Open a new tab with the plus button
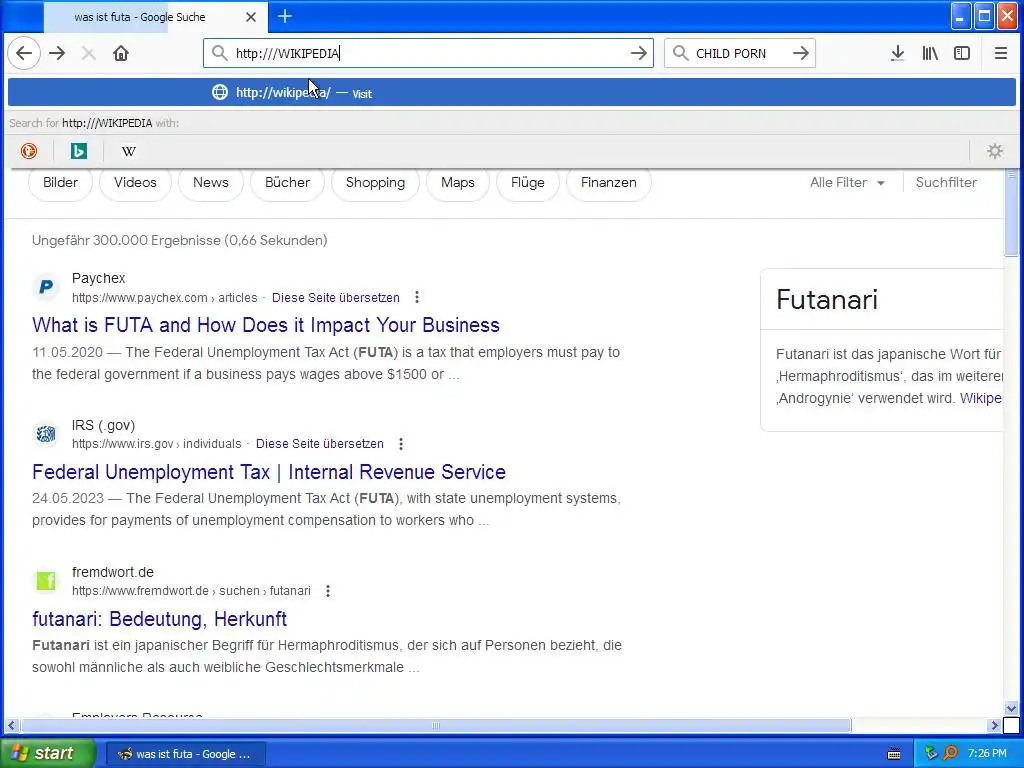 [x=285, y=16]
